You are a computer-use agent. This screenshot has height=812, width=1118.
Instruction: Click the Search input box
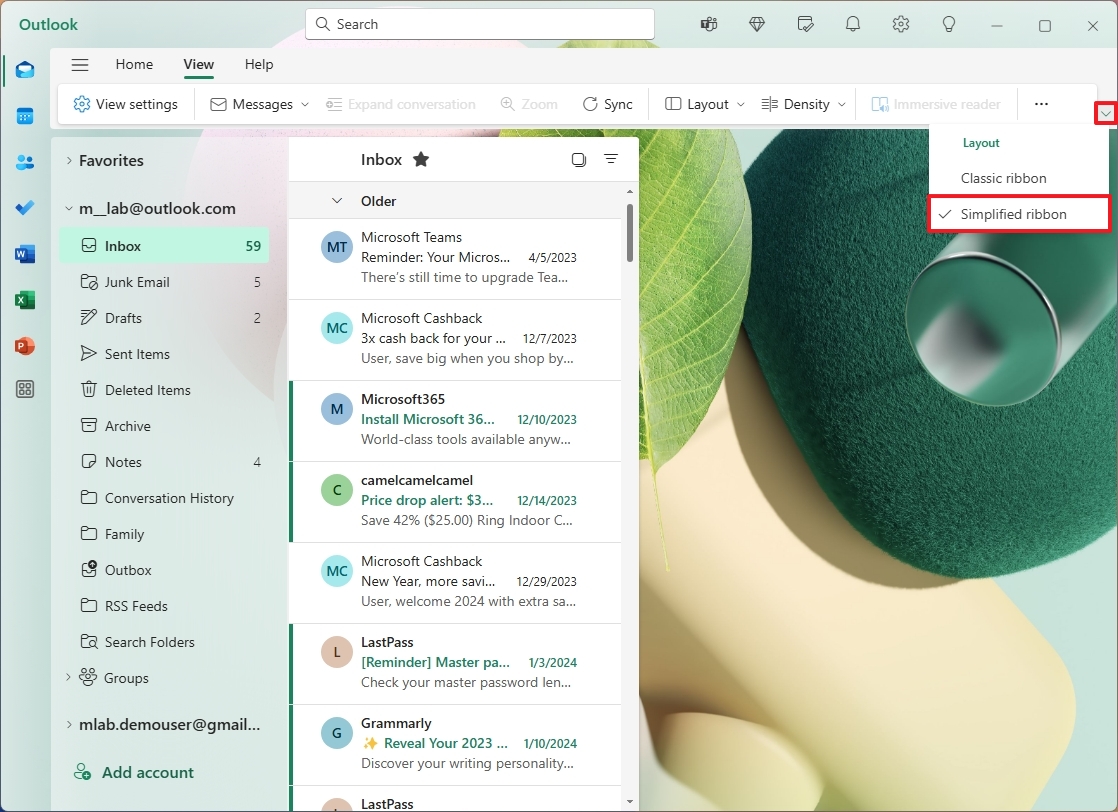480,24
